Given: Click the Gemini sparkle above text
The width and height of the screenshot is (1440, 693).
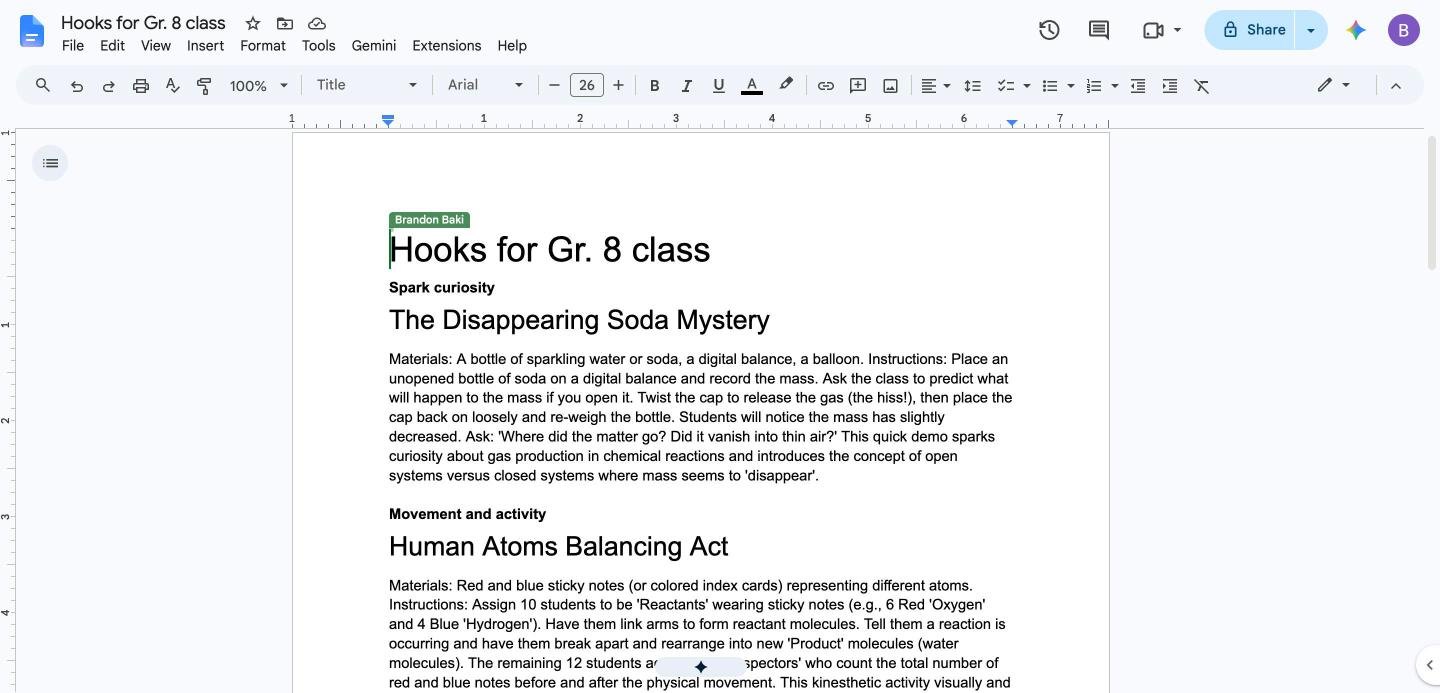Looking at the screenshot, I should pyautogui.click(x=701, y=667).
